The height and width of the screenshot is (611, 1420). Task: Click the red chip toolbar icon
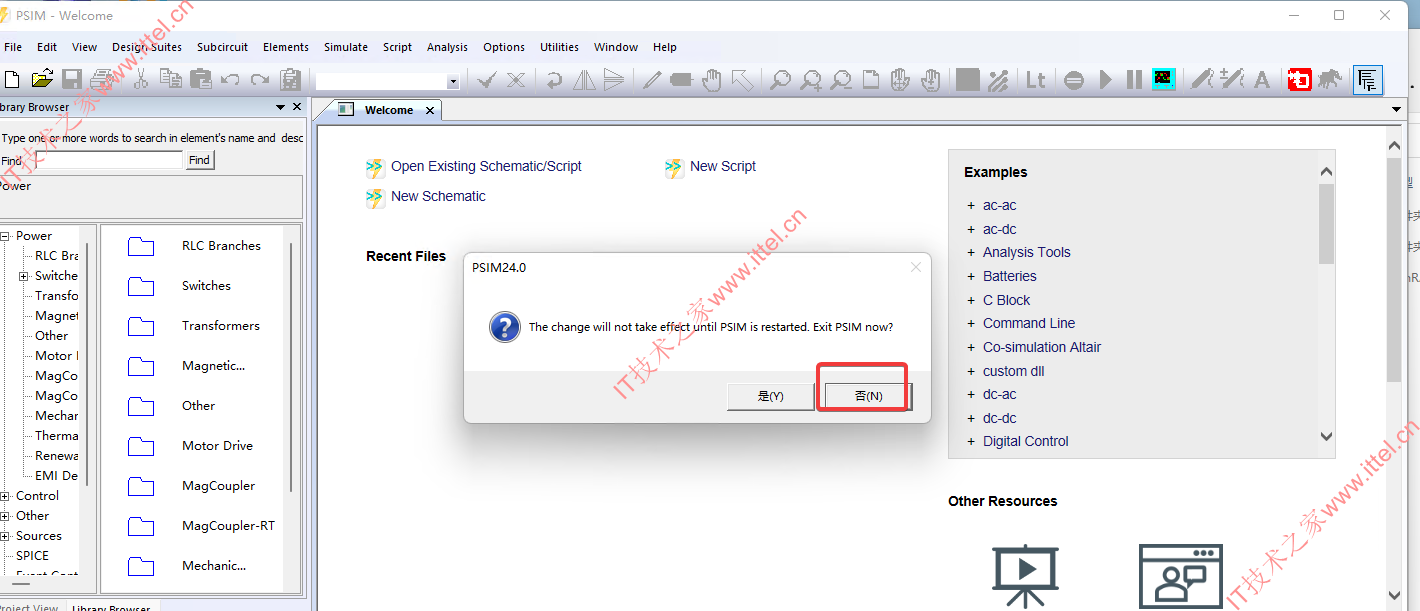coord(1299,80)
